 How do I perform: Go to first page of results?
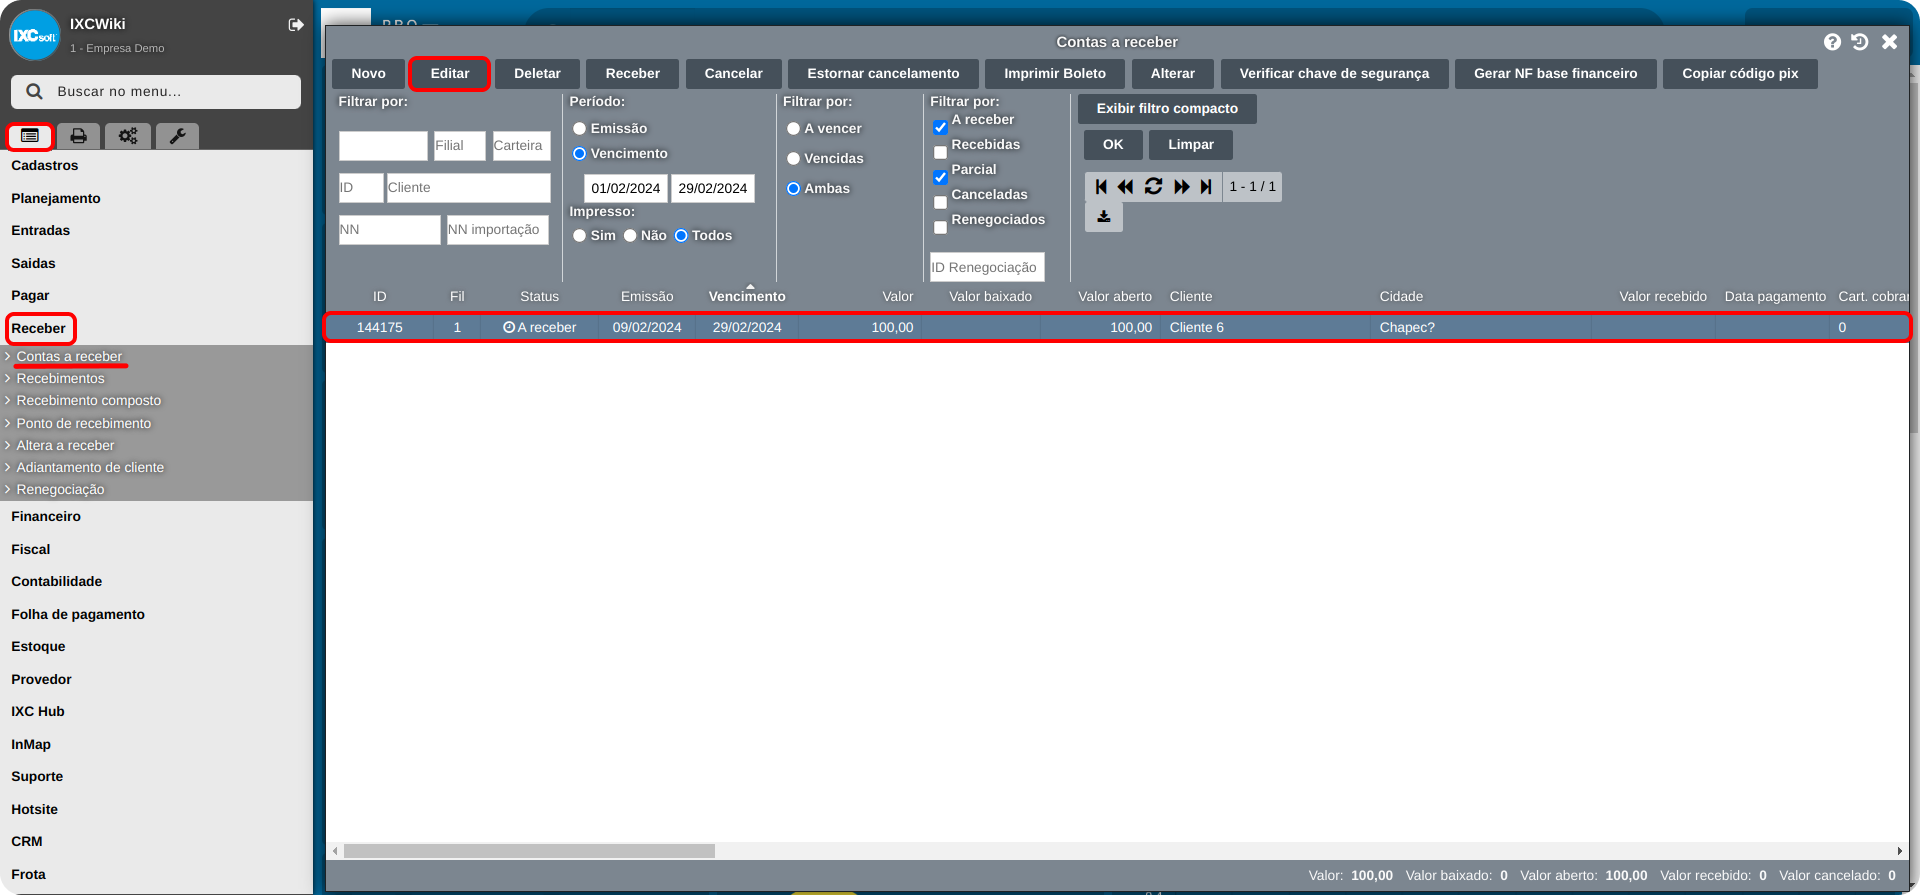click(1101, 187)
